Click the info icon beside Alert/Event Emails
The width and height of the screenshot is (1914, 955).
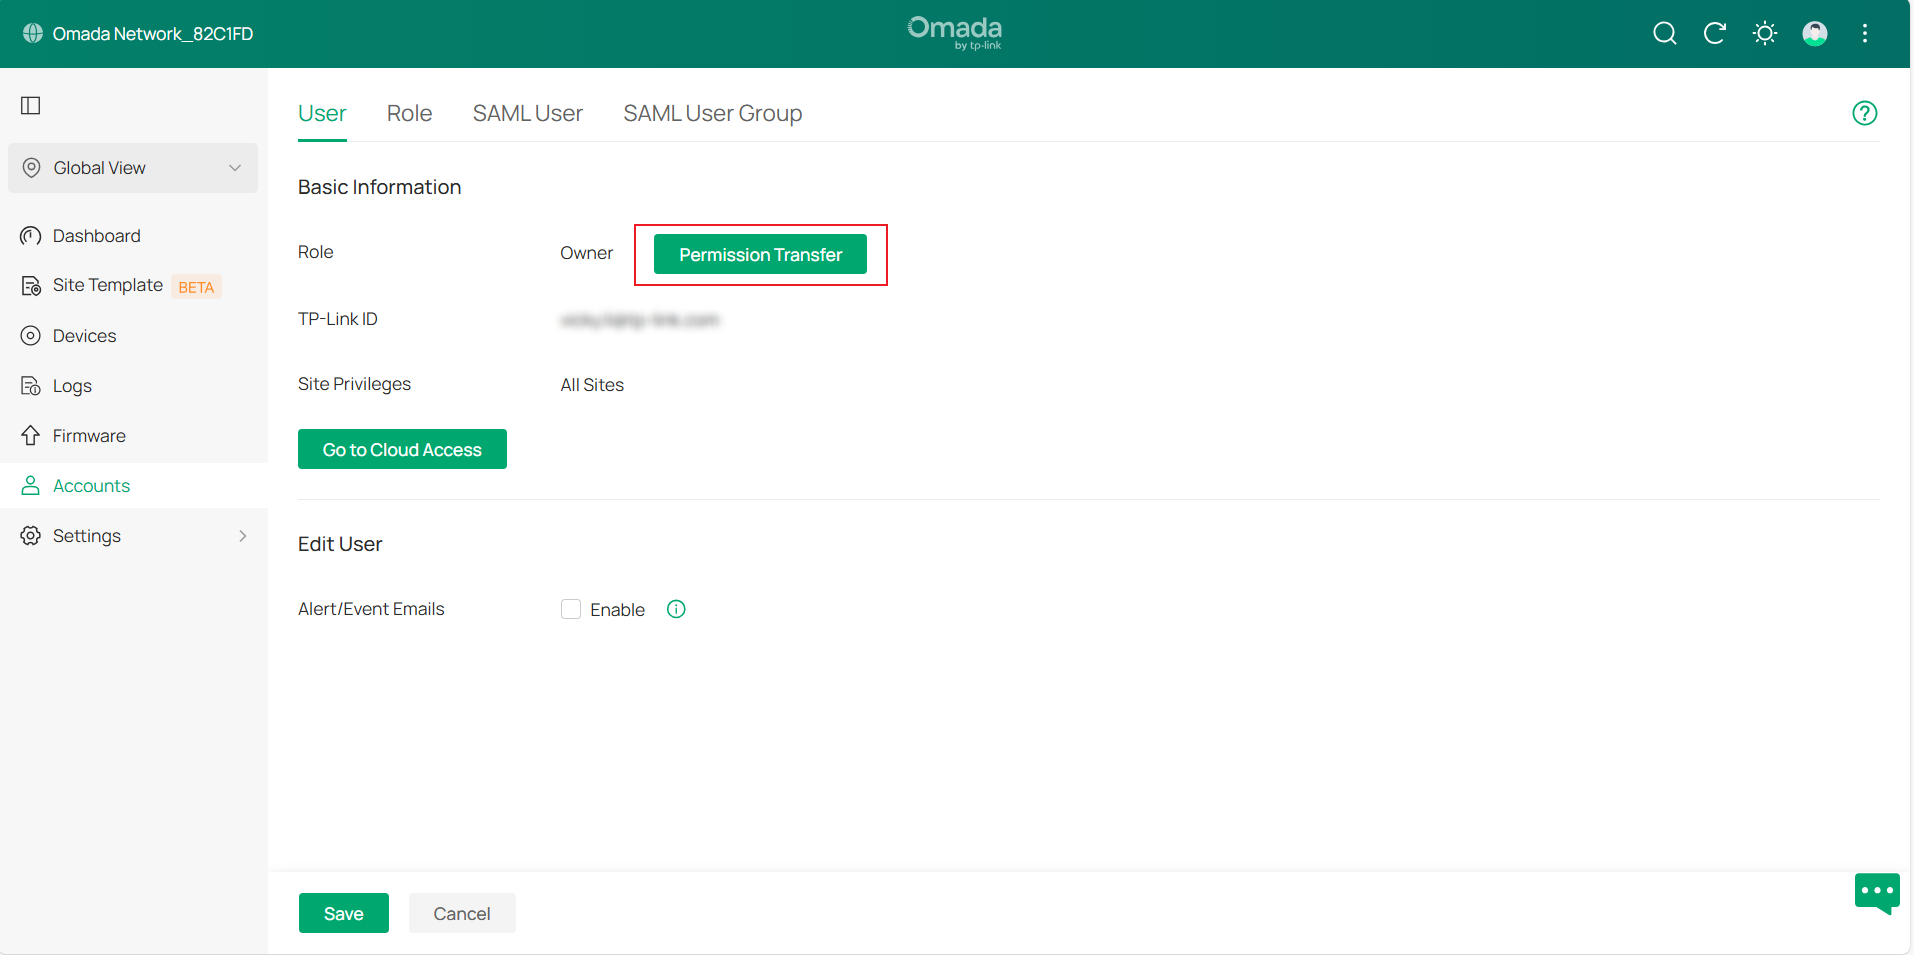(x=675, y=609)
